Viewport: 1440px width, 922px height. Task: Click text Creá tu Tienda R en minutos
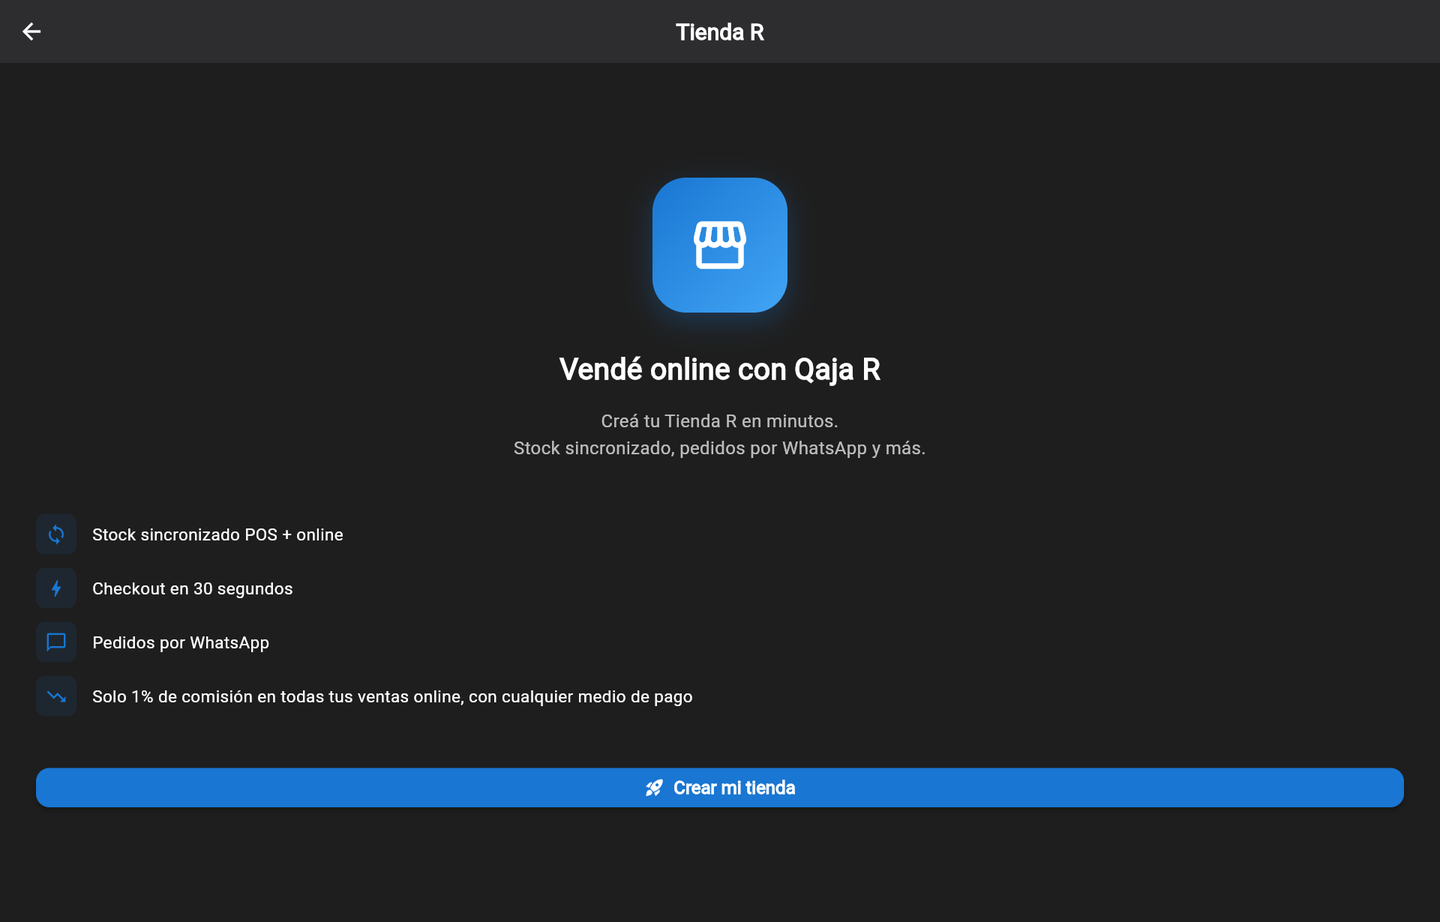tap(720, 421)
